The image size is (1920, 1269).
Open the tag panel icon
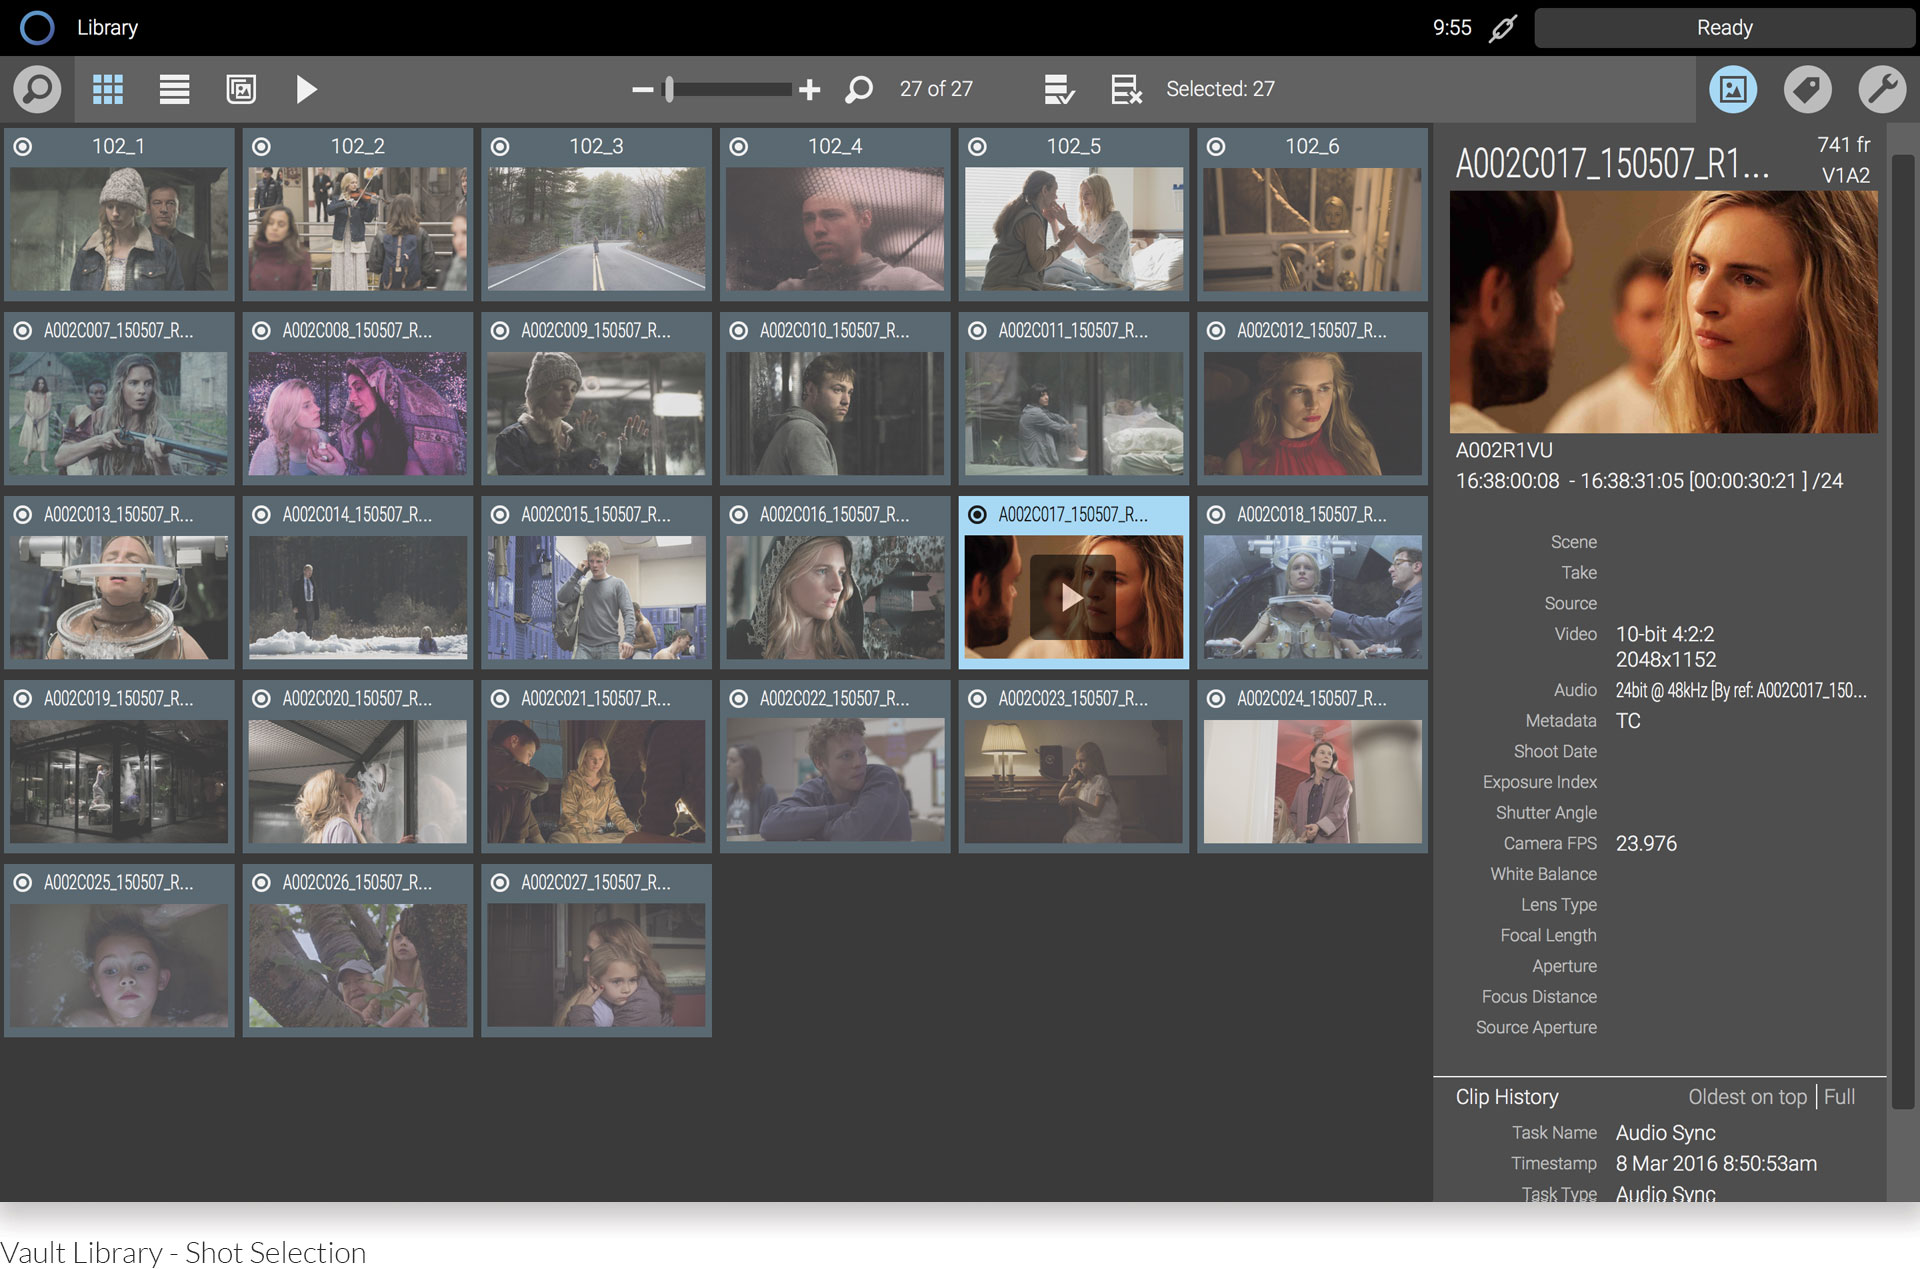tap(1807, 90)
